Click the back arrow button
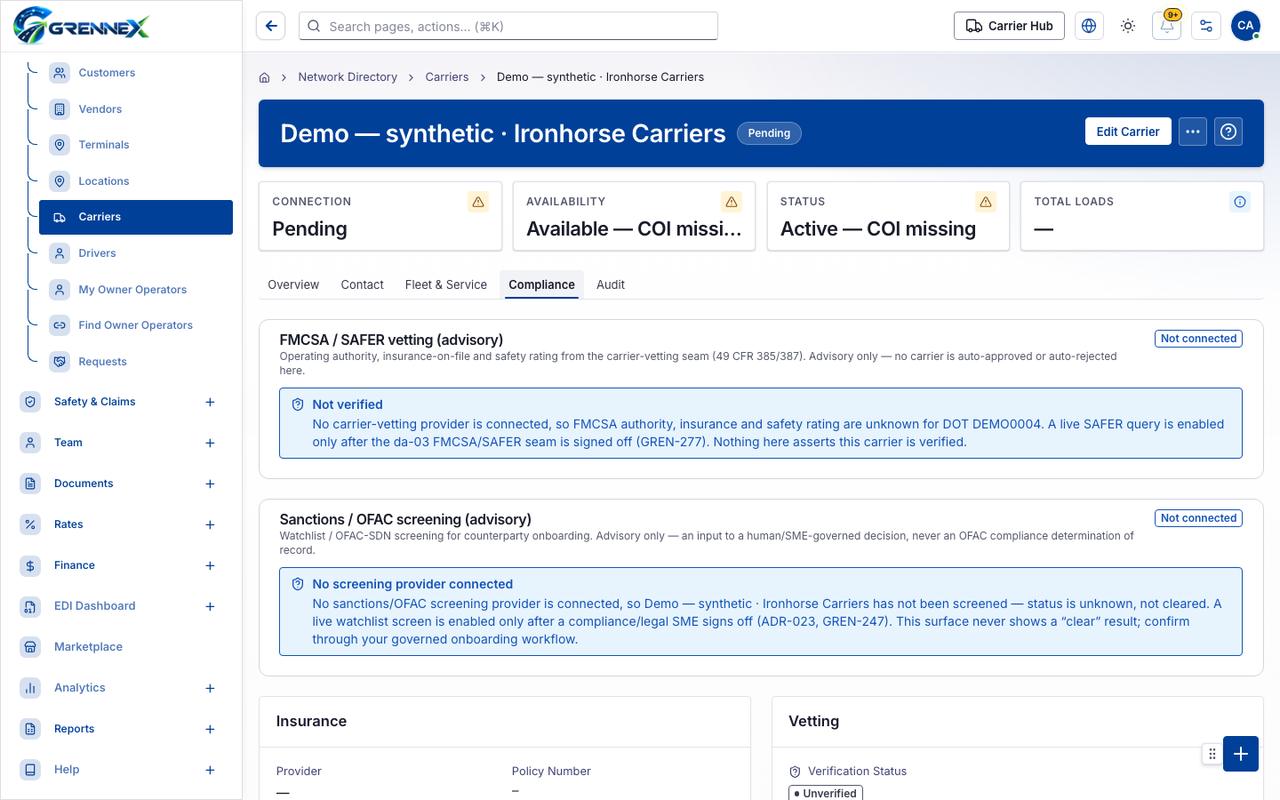1280x800 pixels. click(x=271, y=26)
